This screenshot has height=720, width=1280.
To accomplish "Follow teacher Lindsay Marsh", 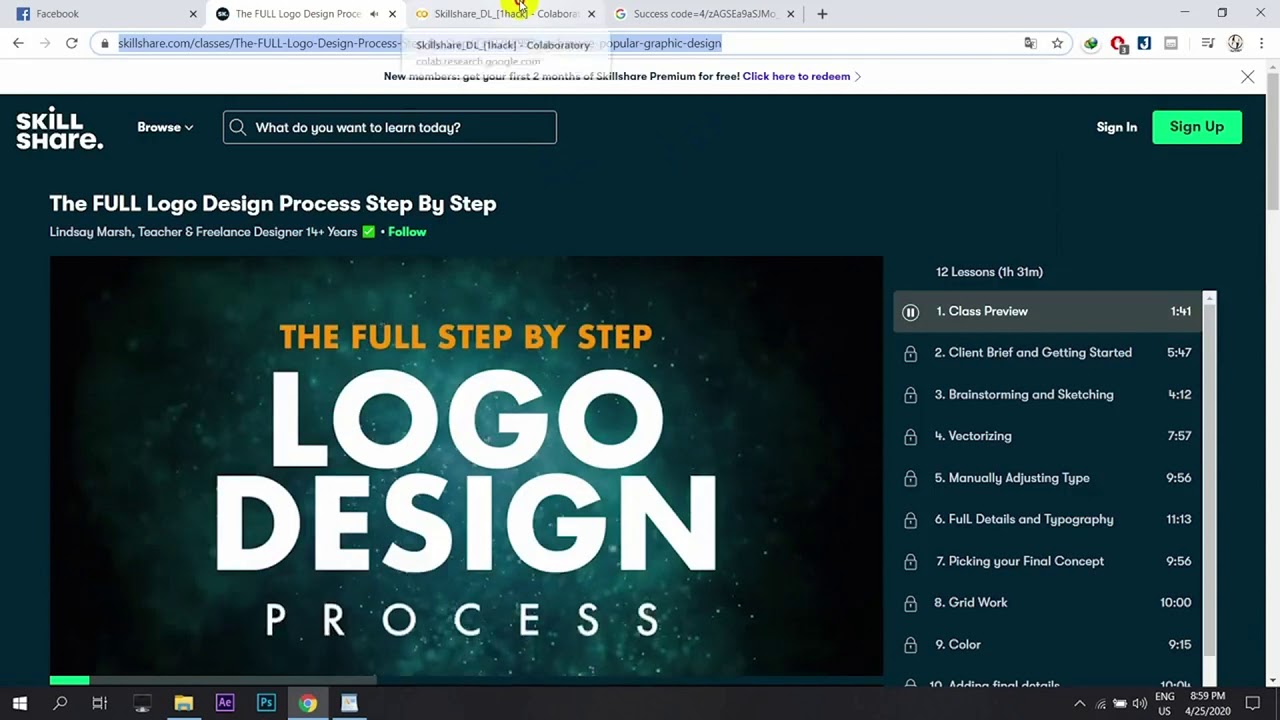I will (x=407, y=232).
